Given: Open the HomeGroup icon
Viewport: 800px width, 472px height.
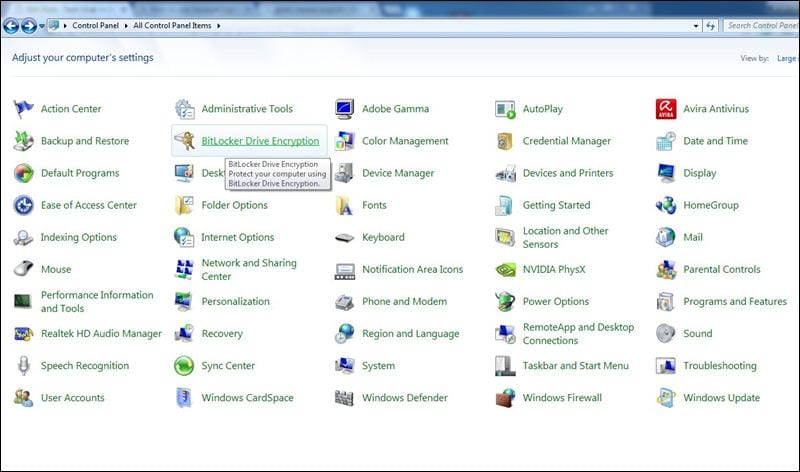Looking at the screenshot, I should [666, 205].
